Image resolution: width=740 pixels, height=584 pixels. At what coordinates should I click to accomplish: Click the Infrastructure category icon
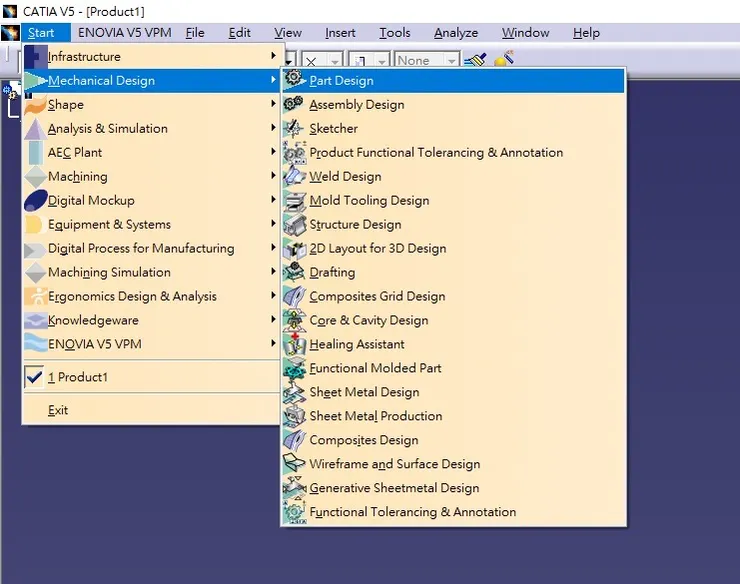35,56
